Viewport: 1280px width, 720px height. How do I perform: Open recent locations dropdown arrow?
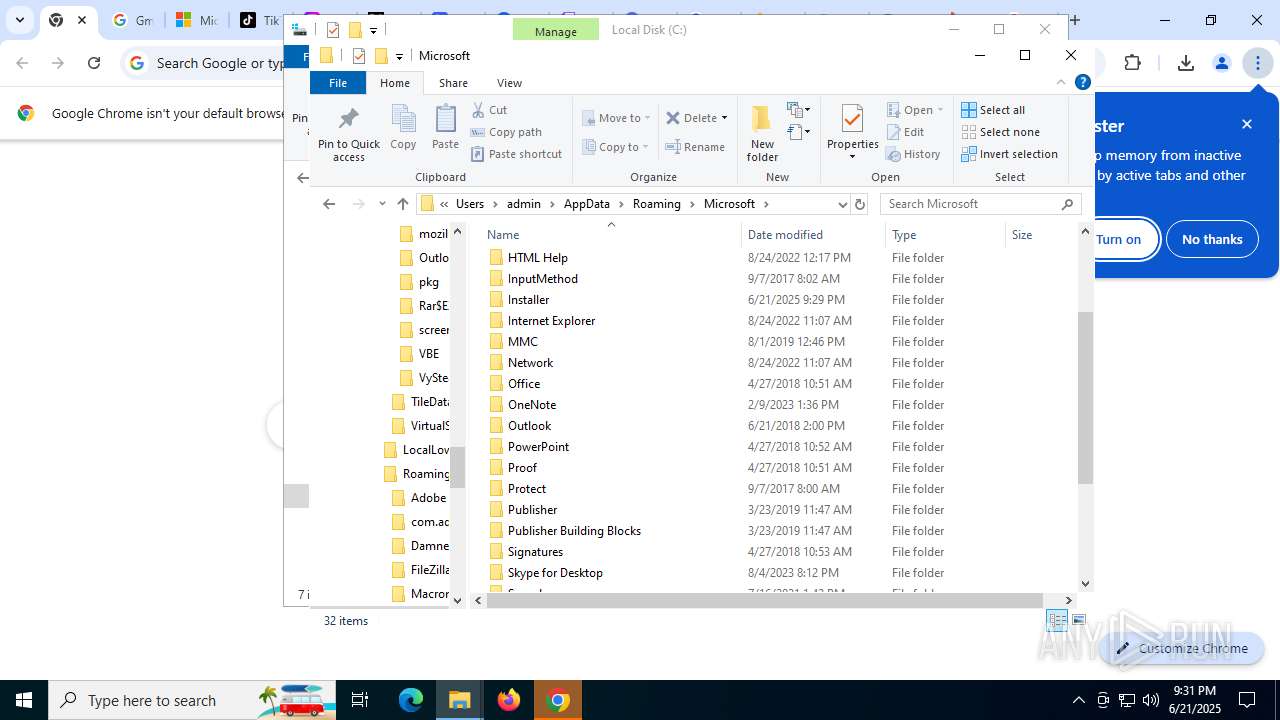coord(382,204)
